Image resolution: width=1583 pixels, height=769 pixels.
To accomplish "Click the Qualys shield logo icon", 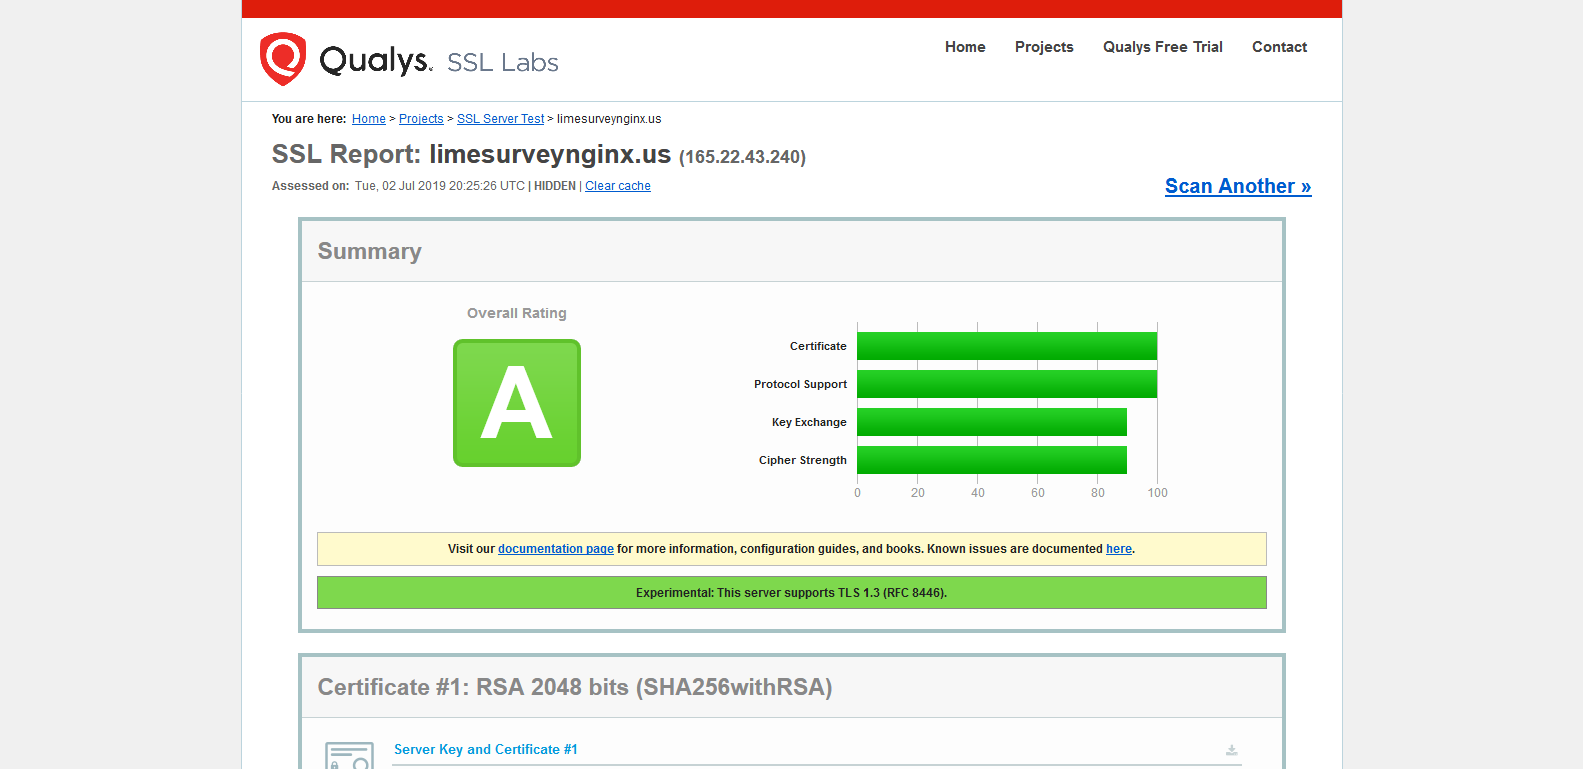I will (x=283, y=58).
